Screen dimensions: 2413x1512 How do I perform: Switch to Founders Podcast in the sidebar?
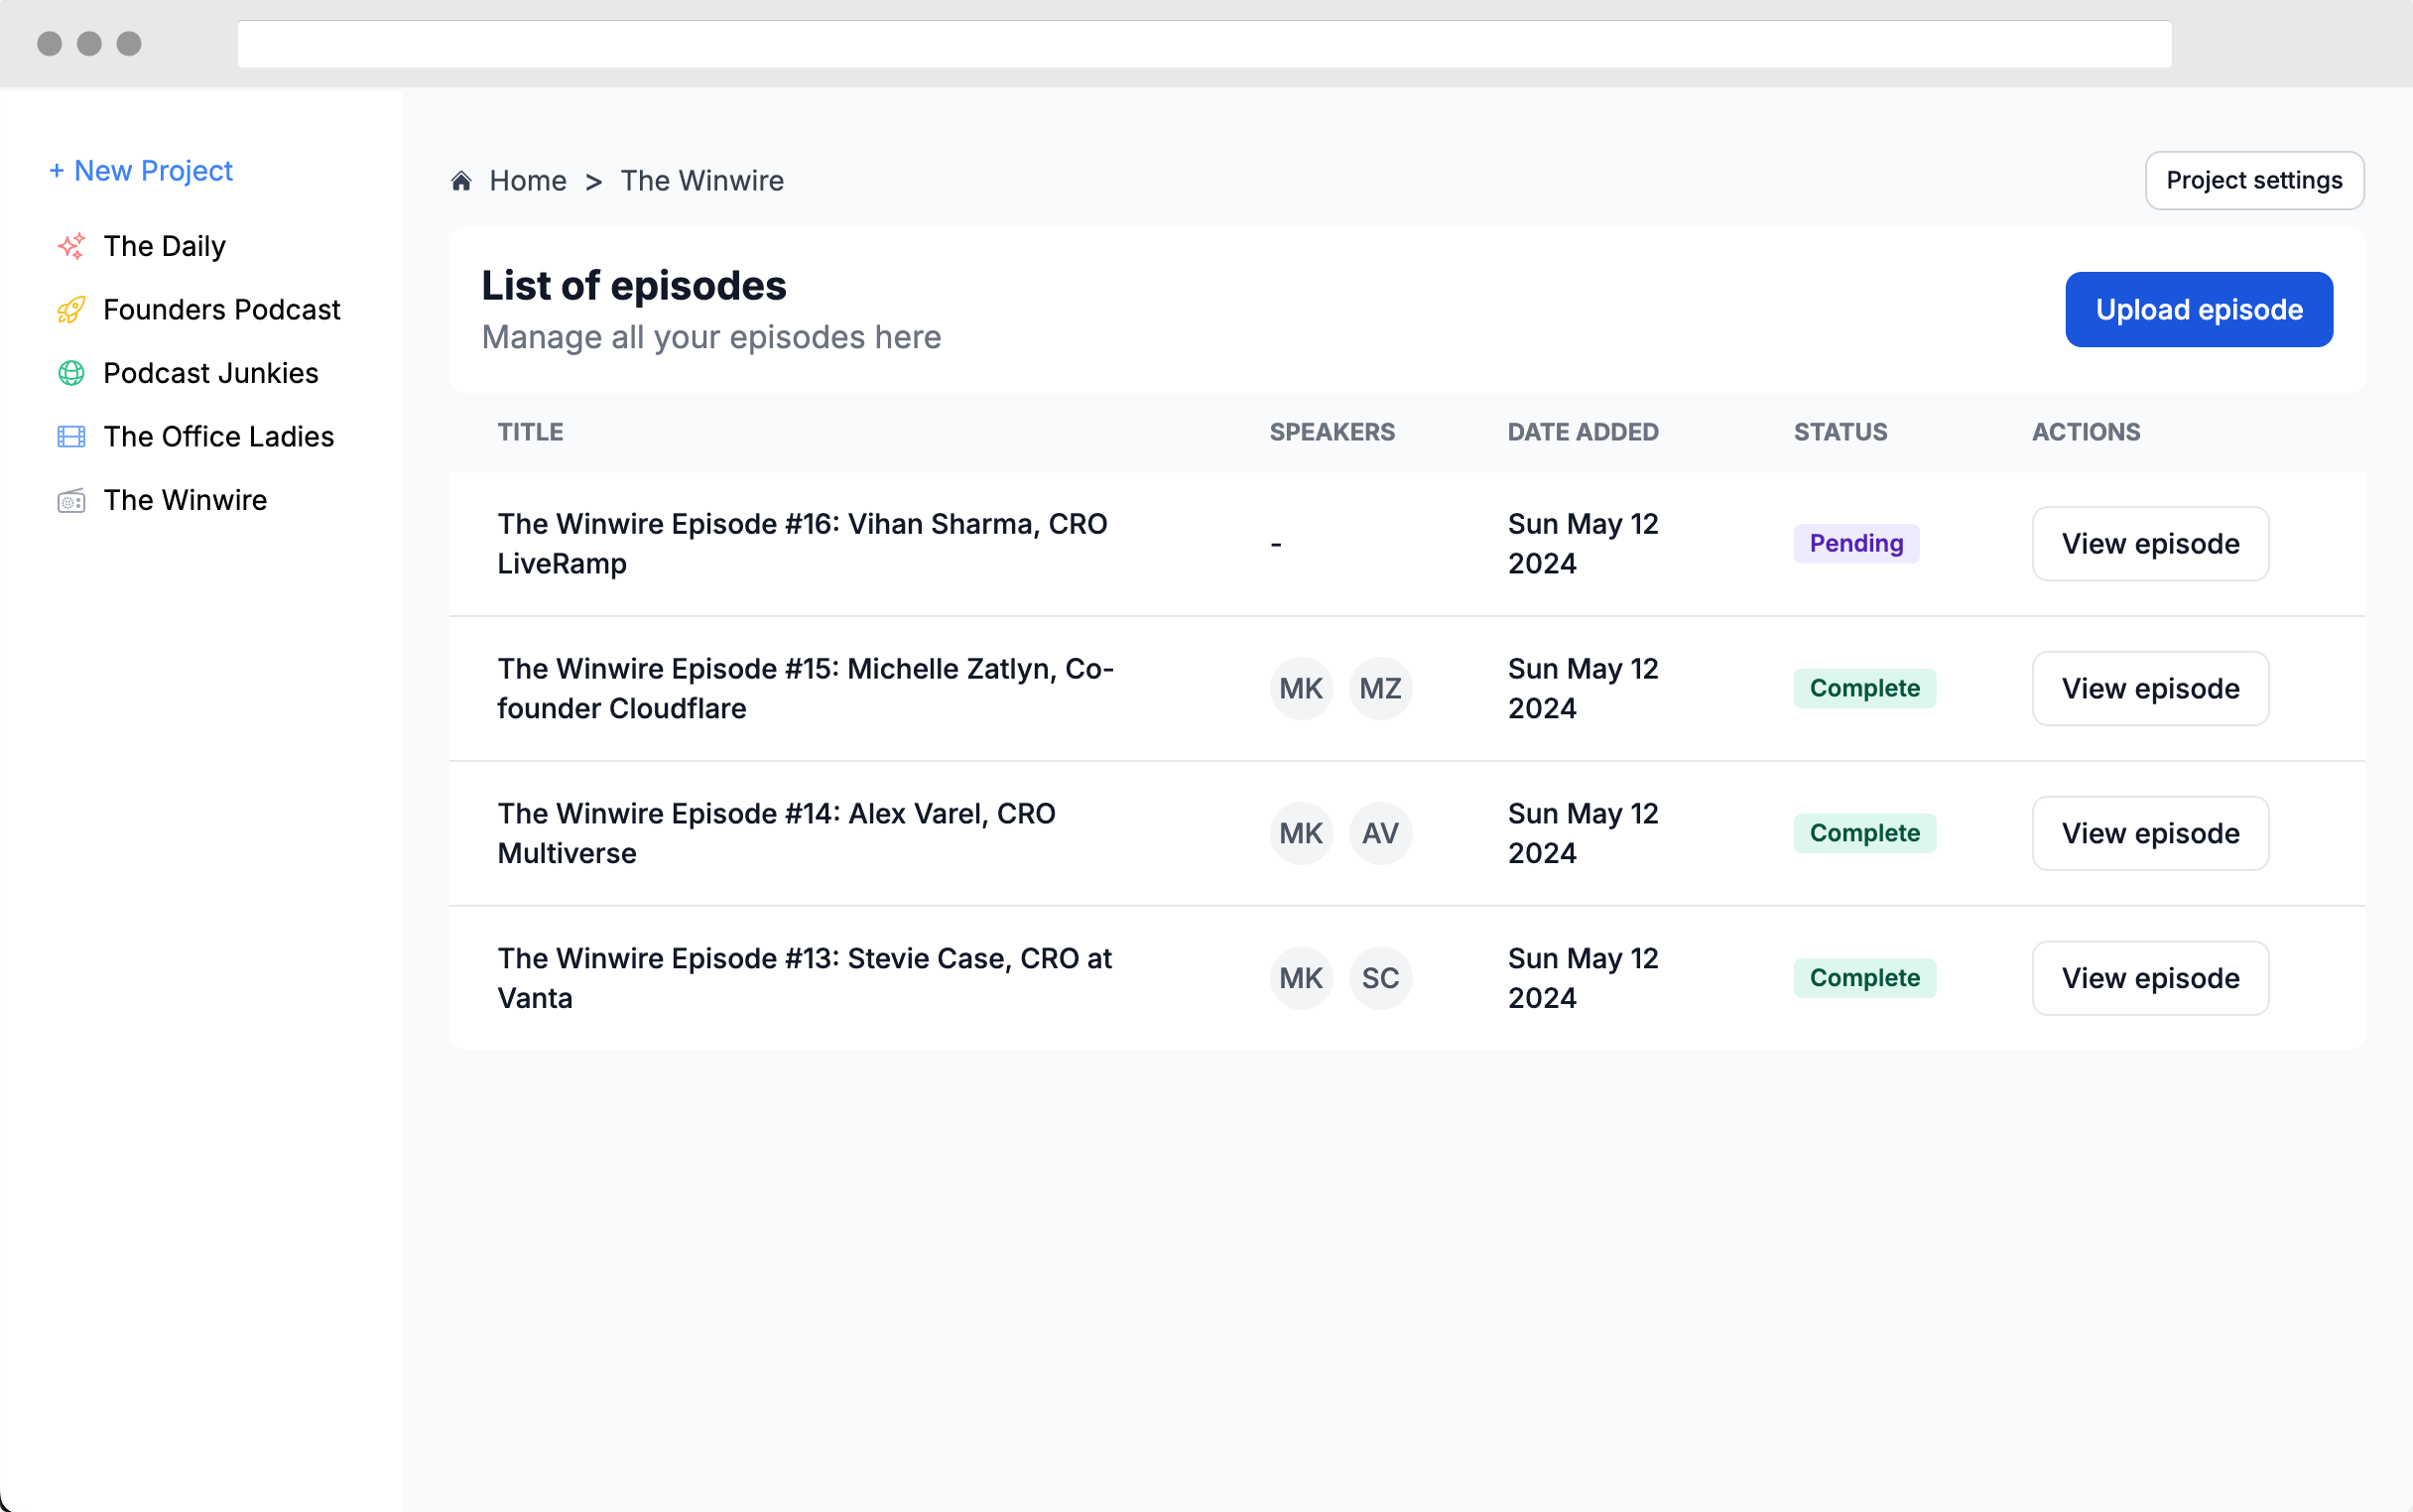pyautogui.click(x=222, y=310)
